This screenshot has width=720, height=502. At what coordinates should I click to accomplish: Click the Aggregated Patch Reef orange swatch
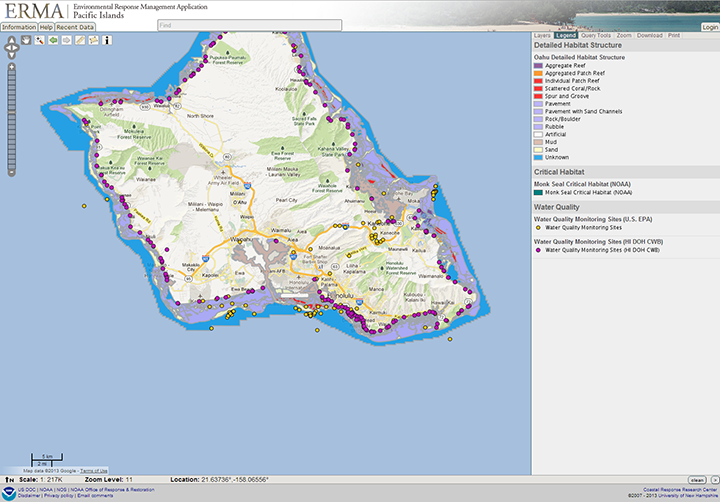[538, 73]
